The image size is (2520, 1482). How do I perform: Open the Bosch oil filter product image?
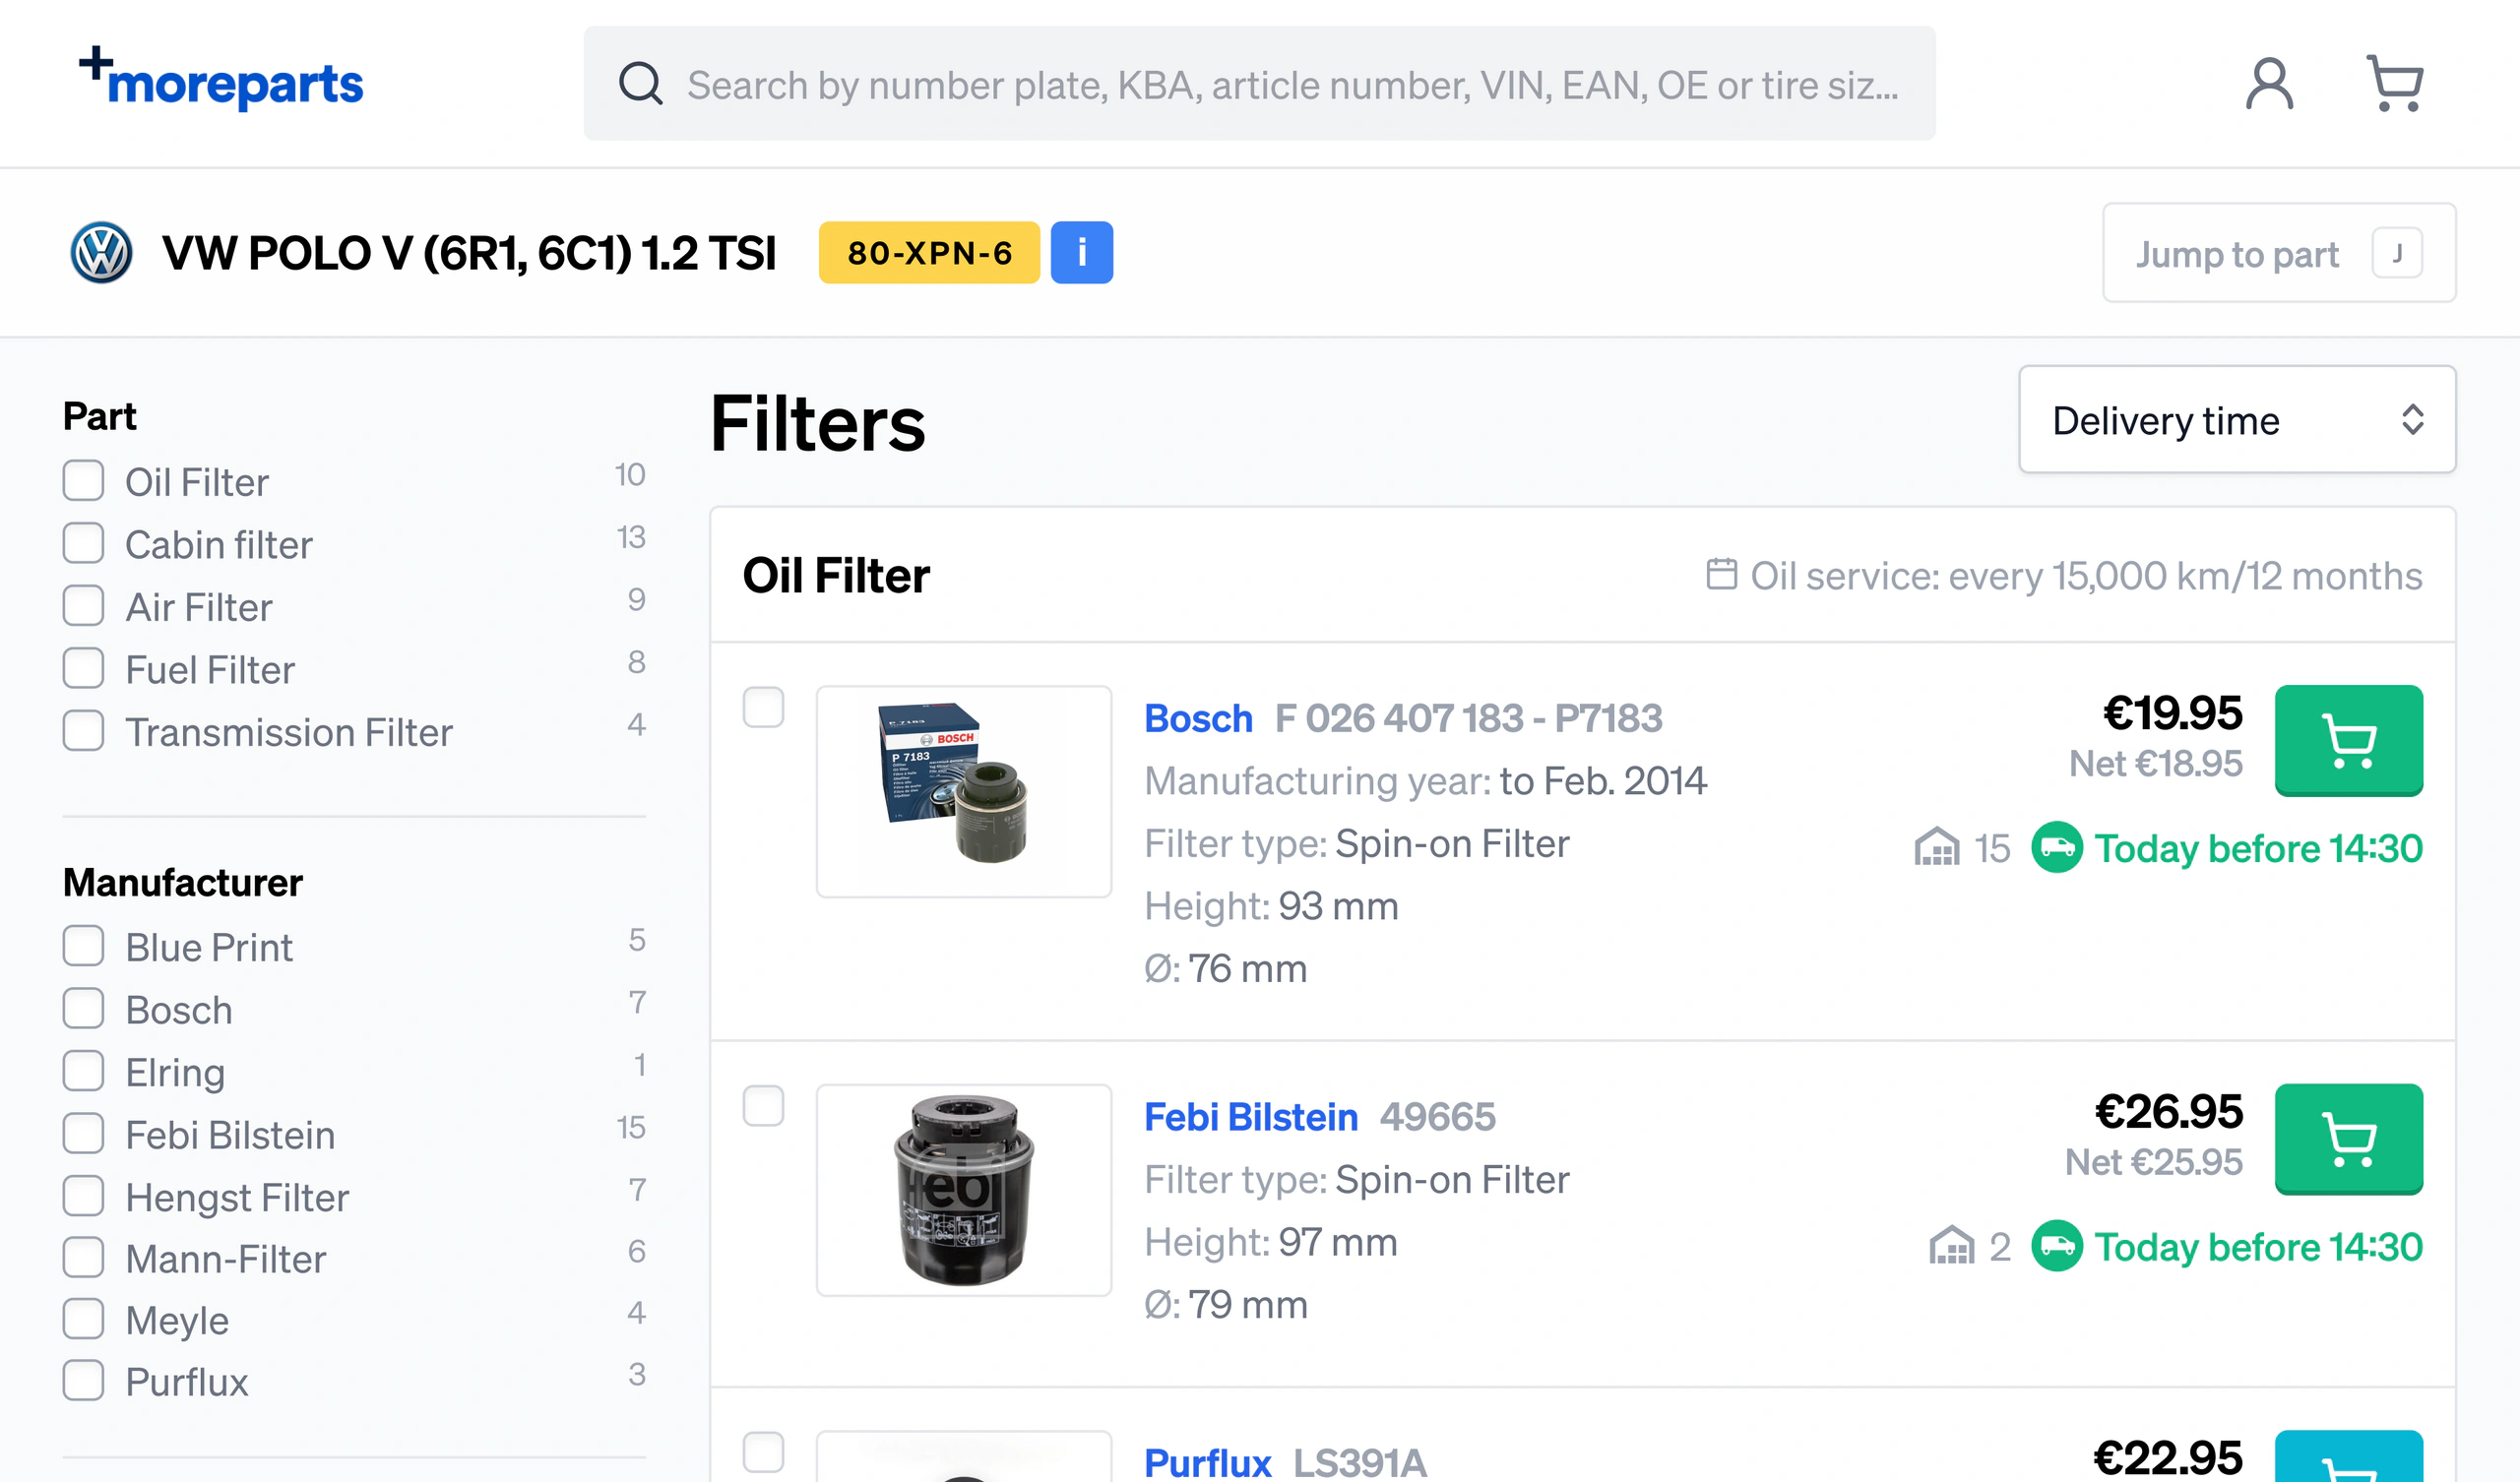click(964, 791)
